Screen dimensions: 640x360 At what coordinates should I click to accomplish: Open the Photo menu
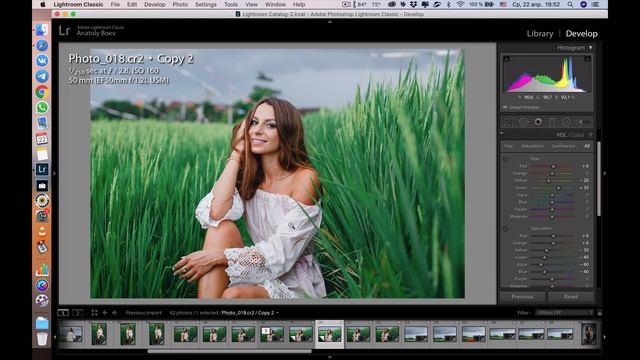(180, 4)
